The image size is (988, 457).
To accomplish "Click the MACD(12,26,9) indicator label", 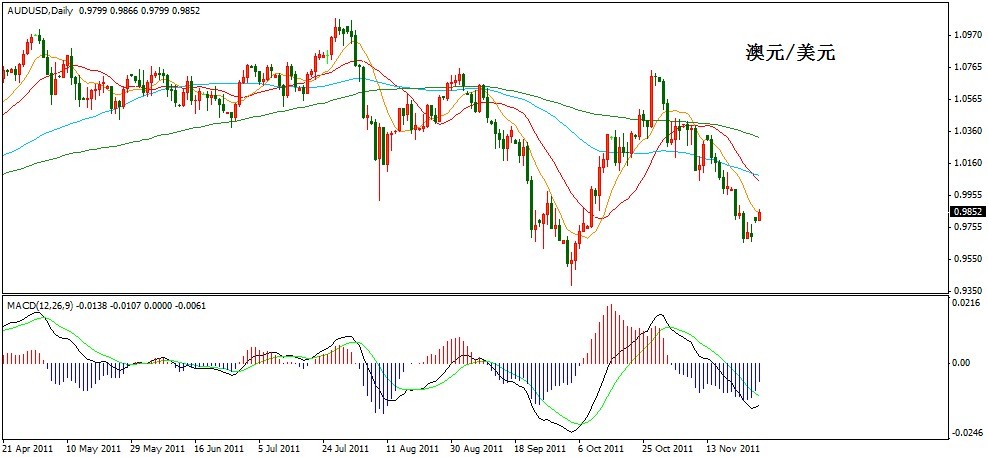I will point(40,305).
